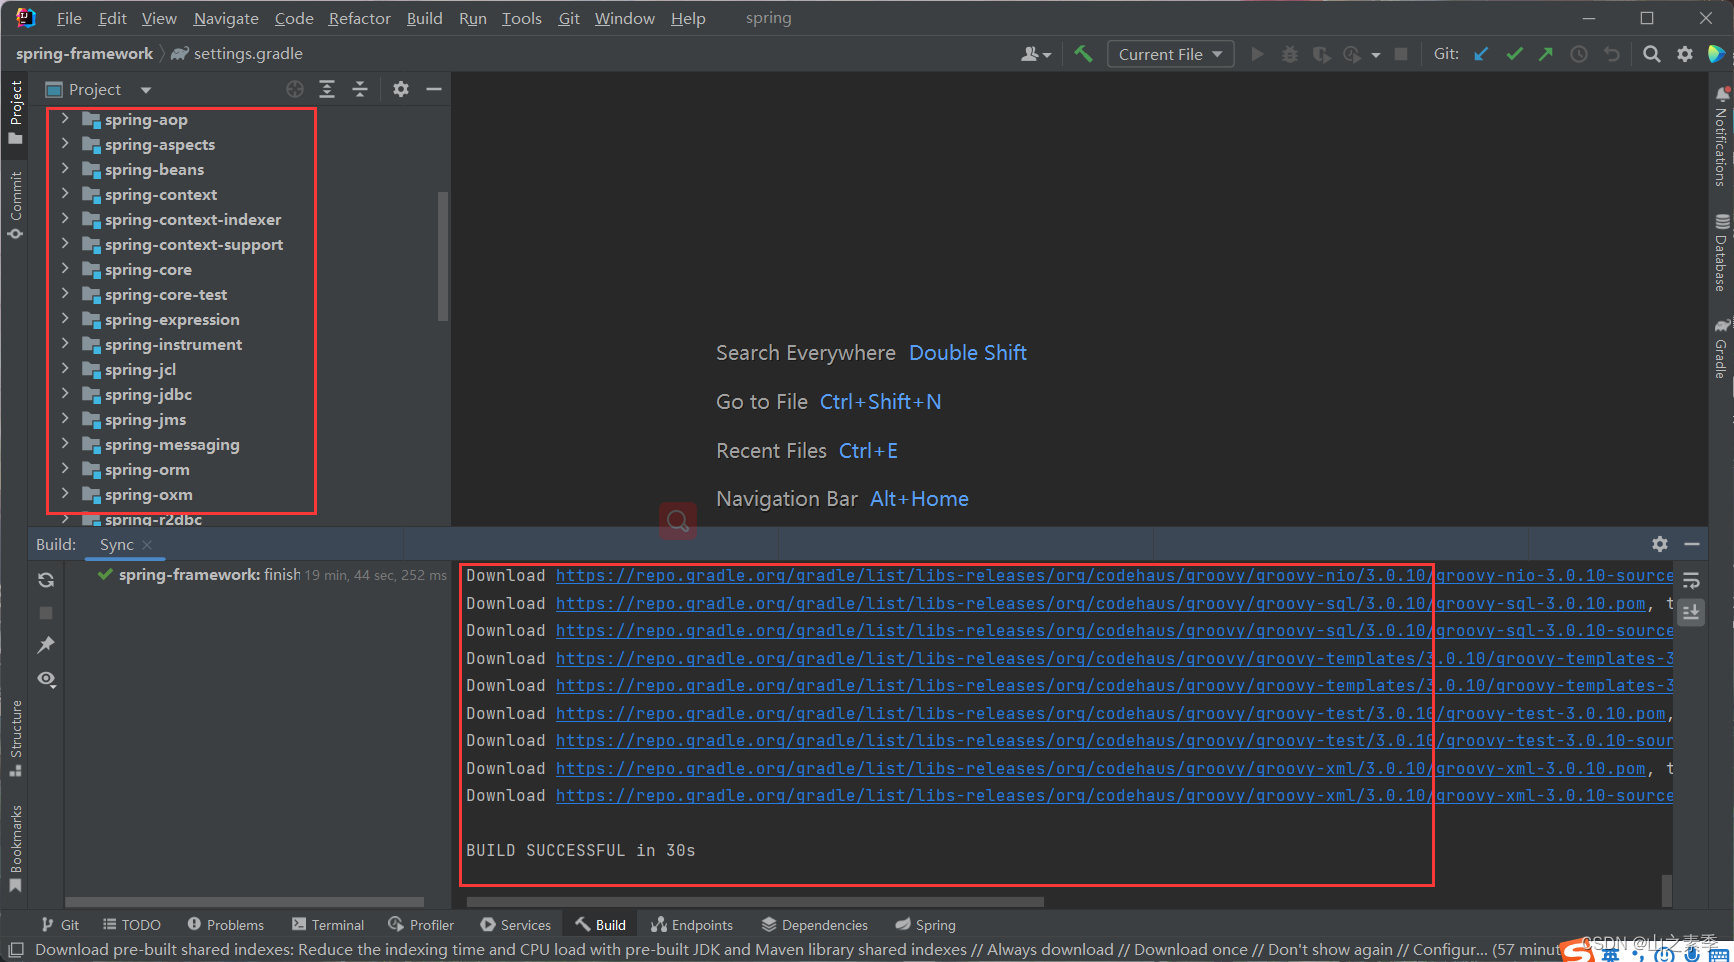This screenshot has height=962, width=1734.
Task: Click the Git Rollback undo icon
Action: coord(1612,54)
